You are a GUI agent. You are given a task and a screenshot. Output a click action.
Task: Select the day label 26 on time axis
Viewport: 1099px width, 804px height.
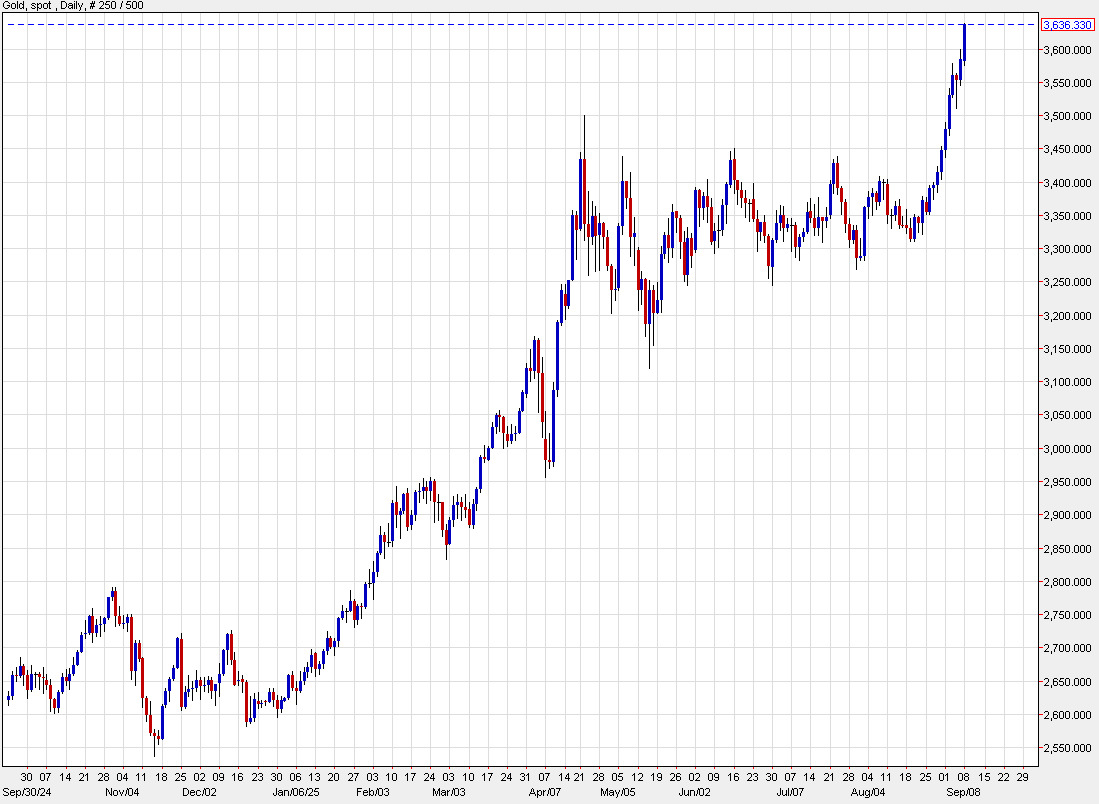click(675, 777)
